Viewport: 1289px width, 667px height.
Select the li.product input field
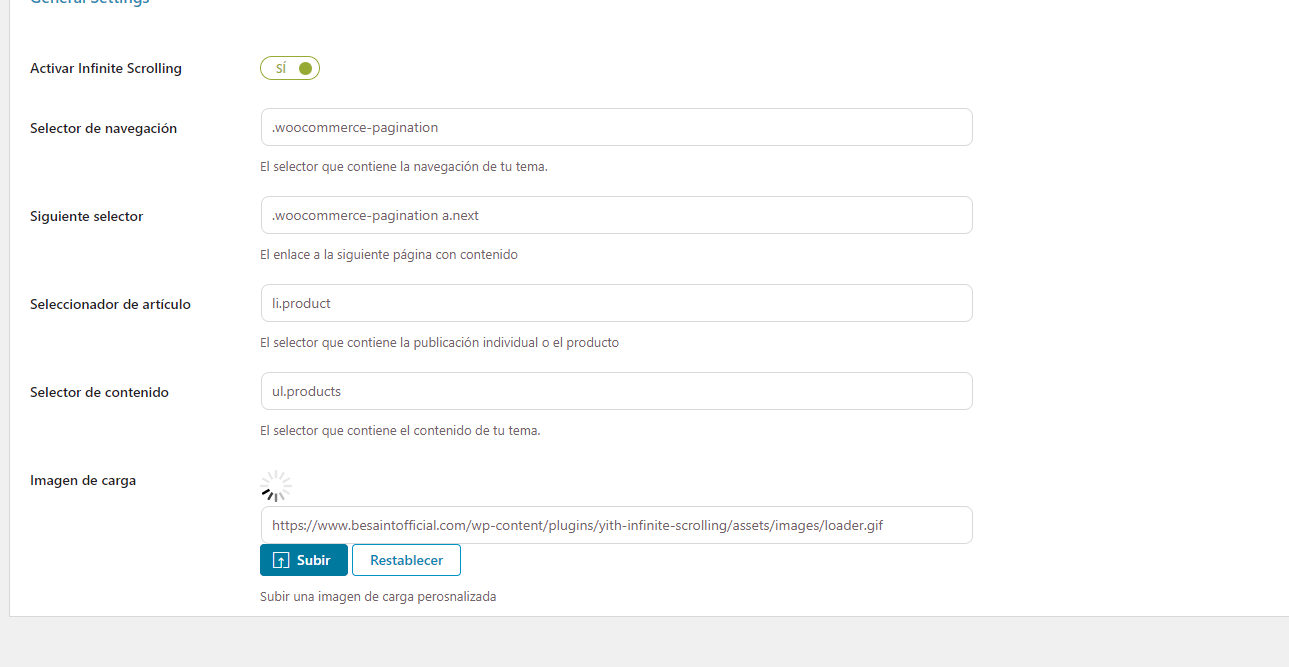point(616,303)
